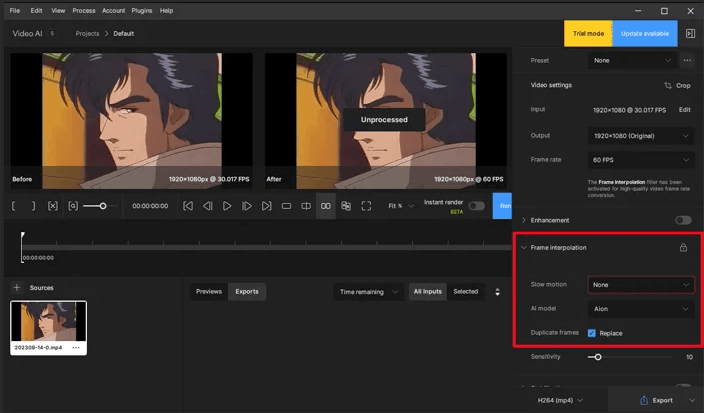Toggle the Instant render switch
The width and height of the screenshot is (704, 413).
pyautogui.click(x=476, y=206)
